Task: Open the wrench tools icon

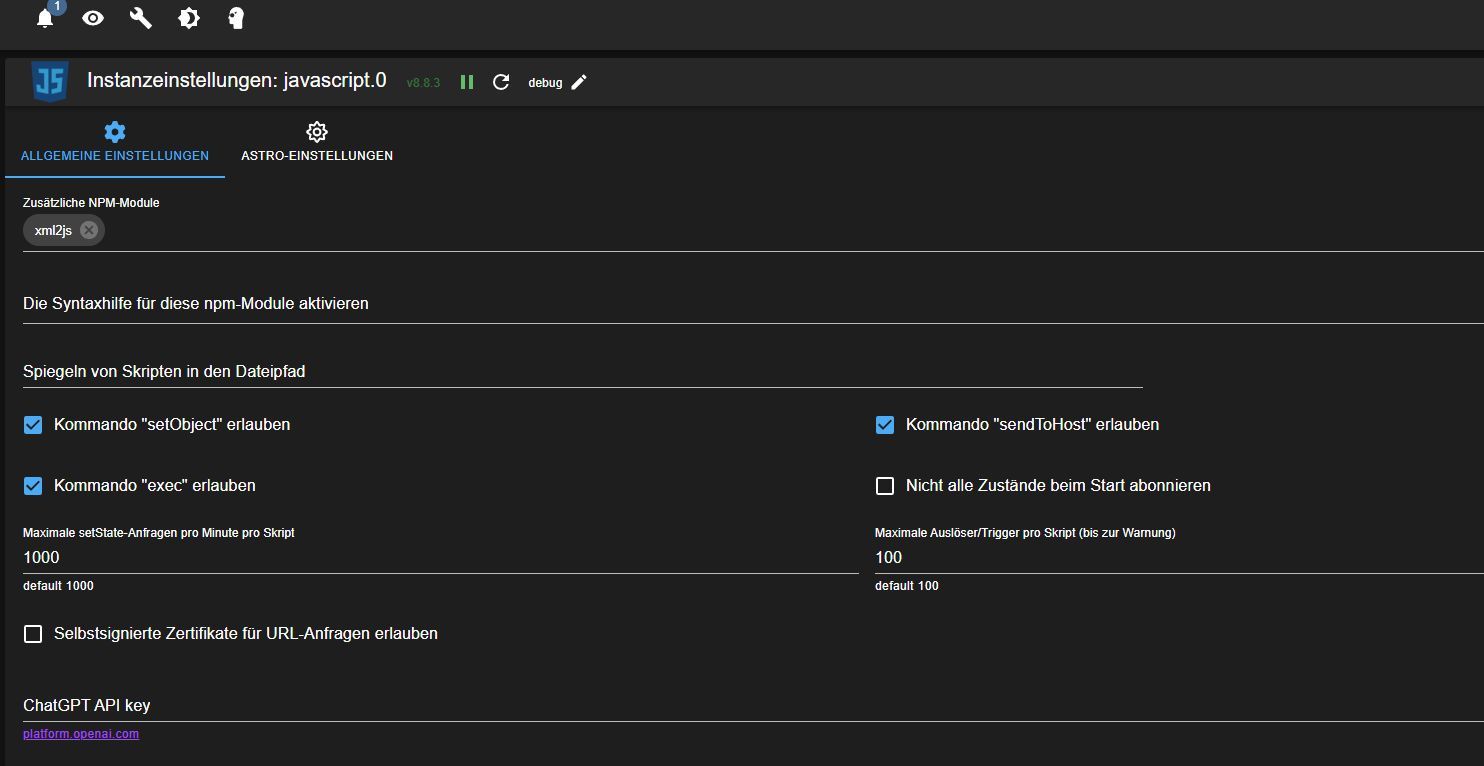Action: point(141,18)
